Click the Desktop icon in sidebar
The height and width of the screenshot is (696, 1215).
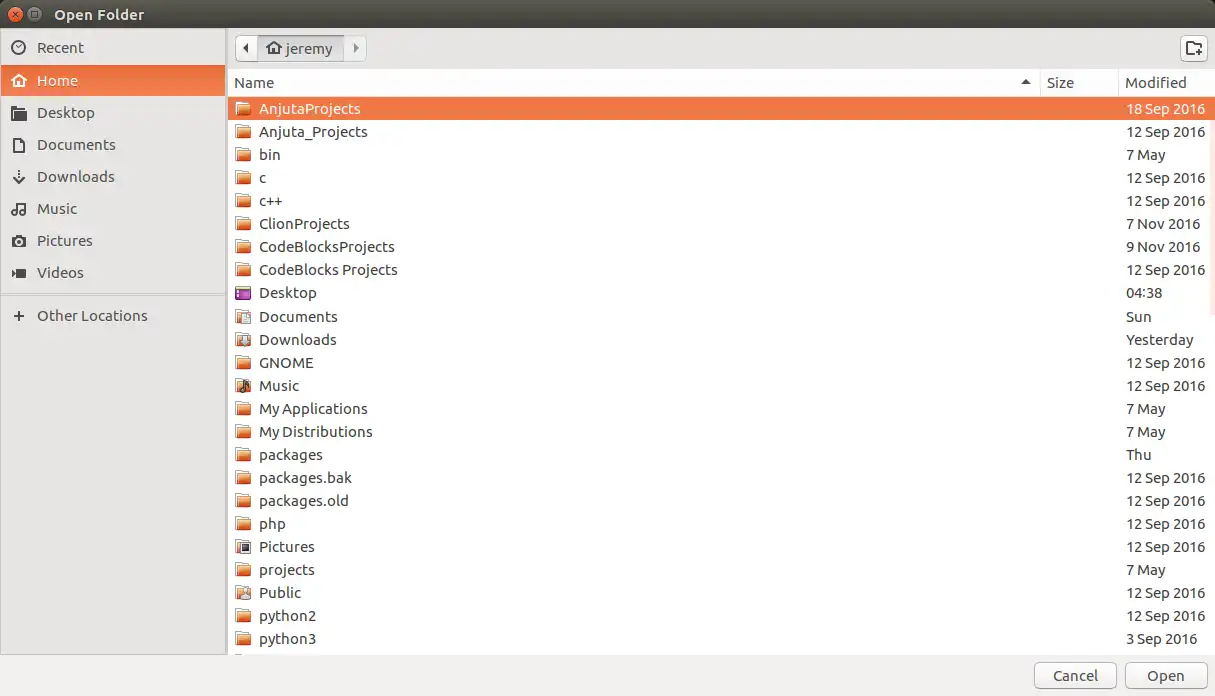pyautogui.click(x=19, y=113)
